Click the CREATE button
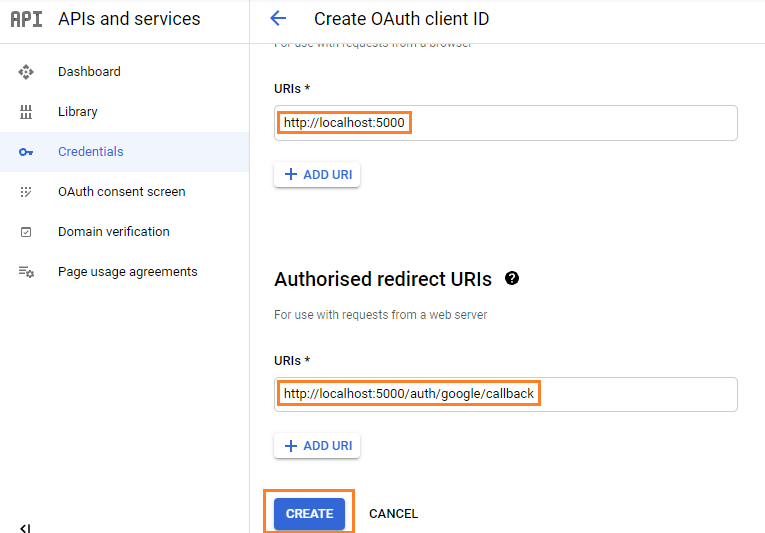Screen dimensions: 765x533 309,513
